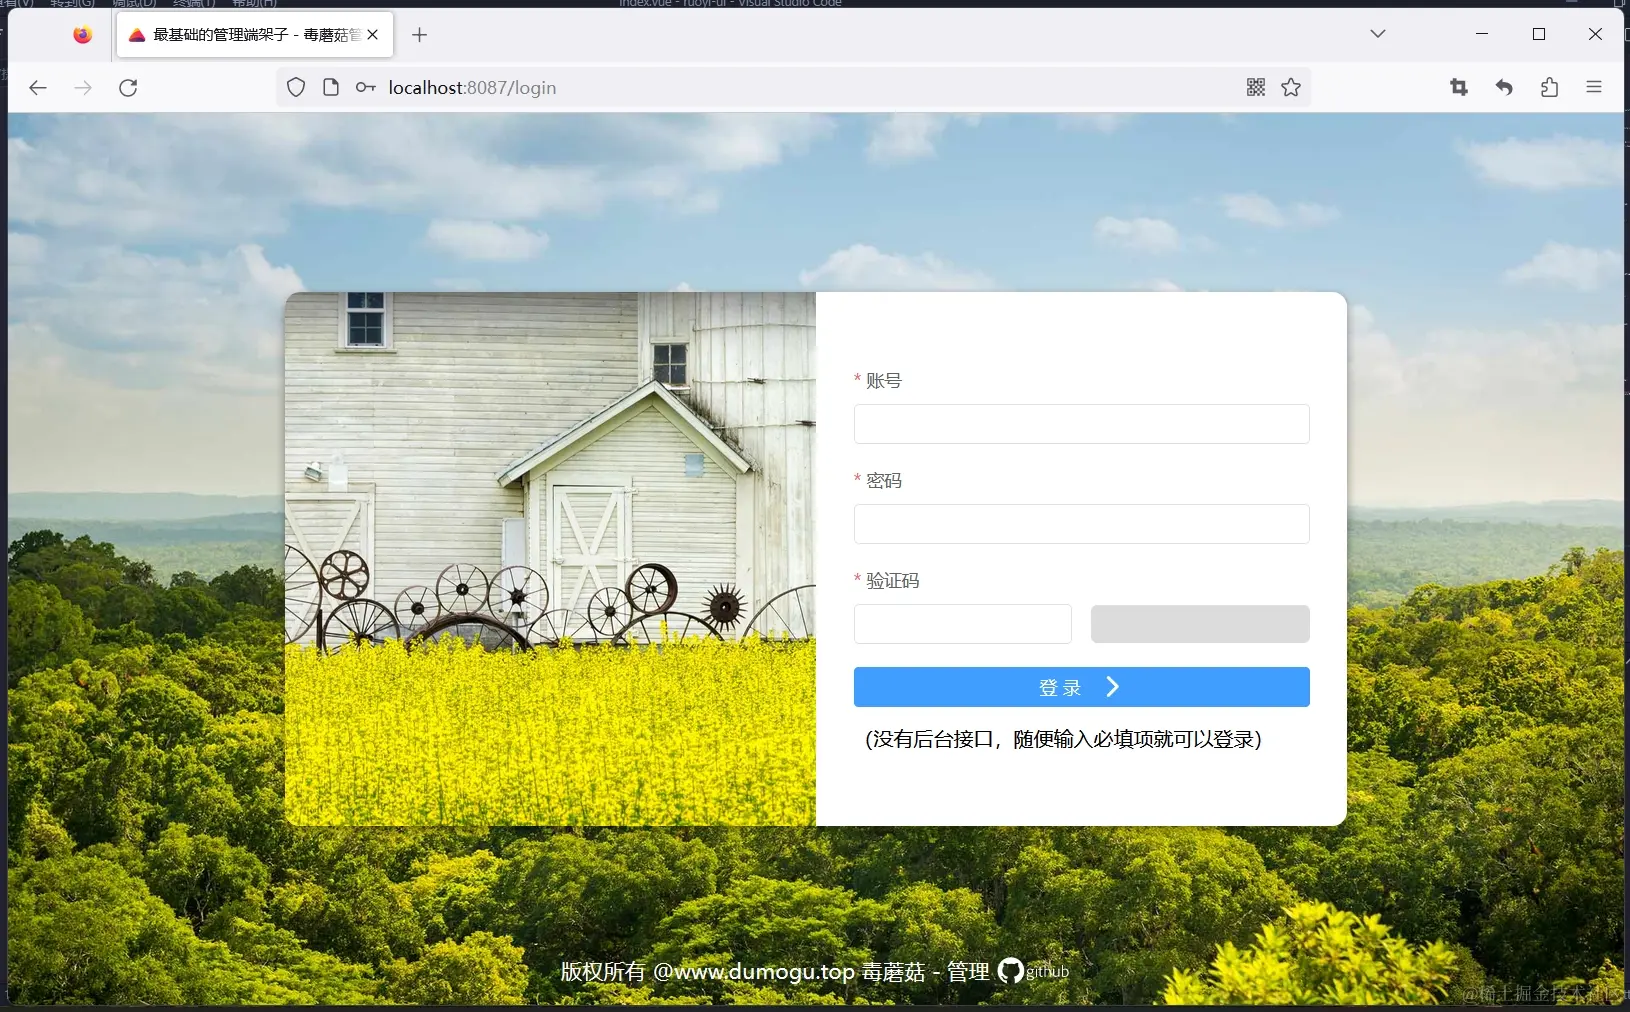The height and width of the screenshot is (1012, 1630).
Task: Open a new browser tab
Action: point(419,35)
